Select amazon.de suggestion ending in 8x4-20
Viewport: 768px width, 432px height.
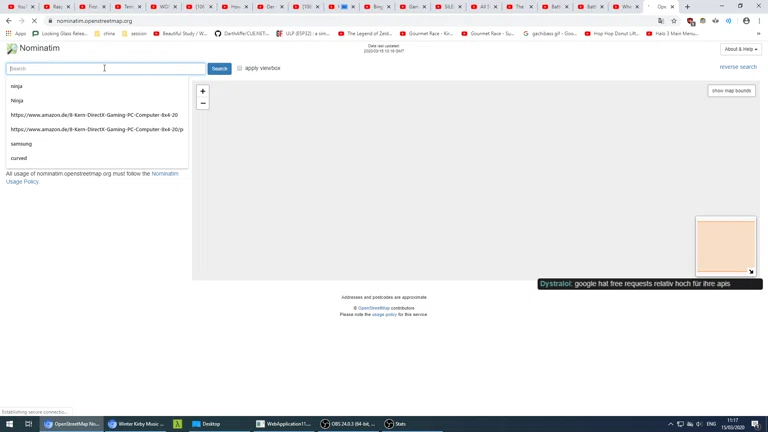[x=97, y=115]
